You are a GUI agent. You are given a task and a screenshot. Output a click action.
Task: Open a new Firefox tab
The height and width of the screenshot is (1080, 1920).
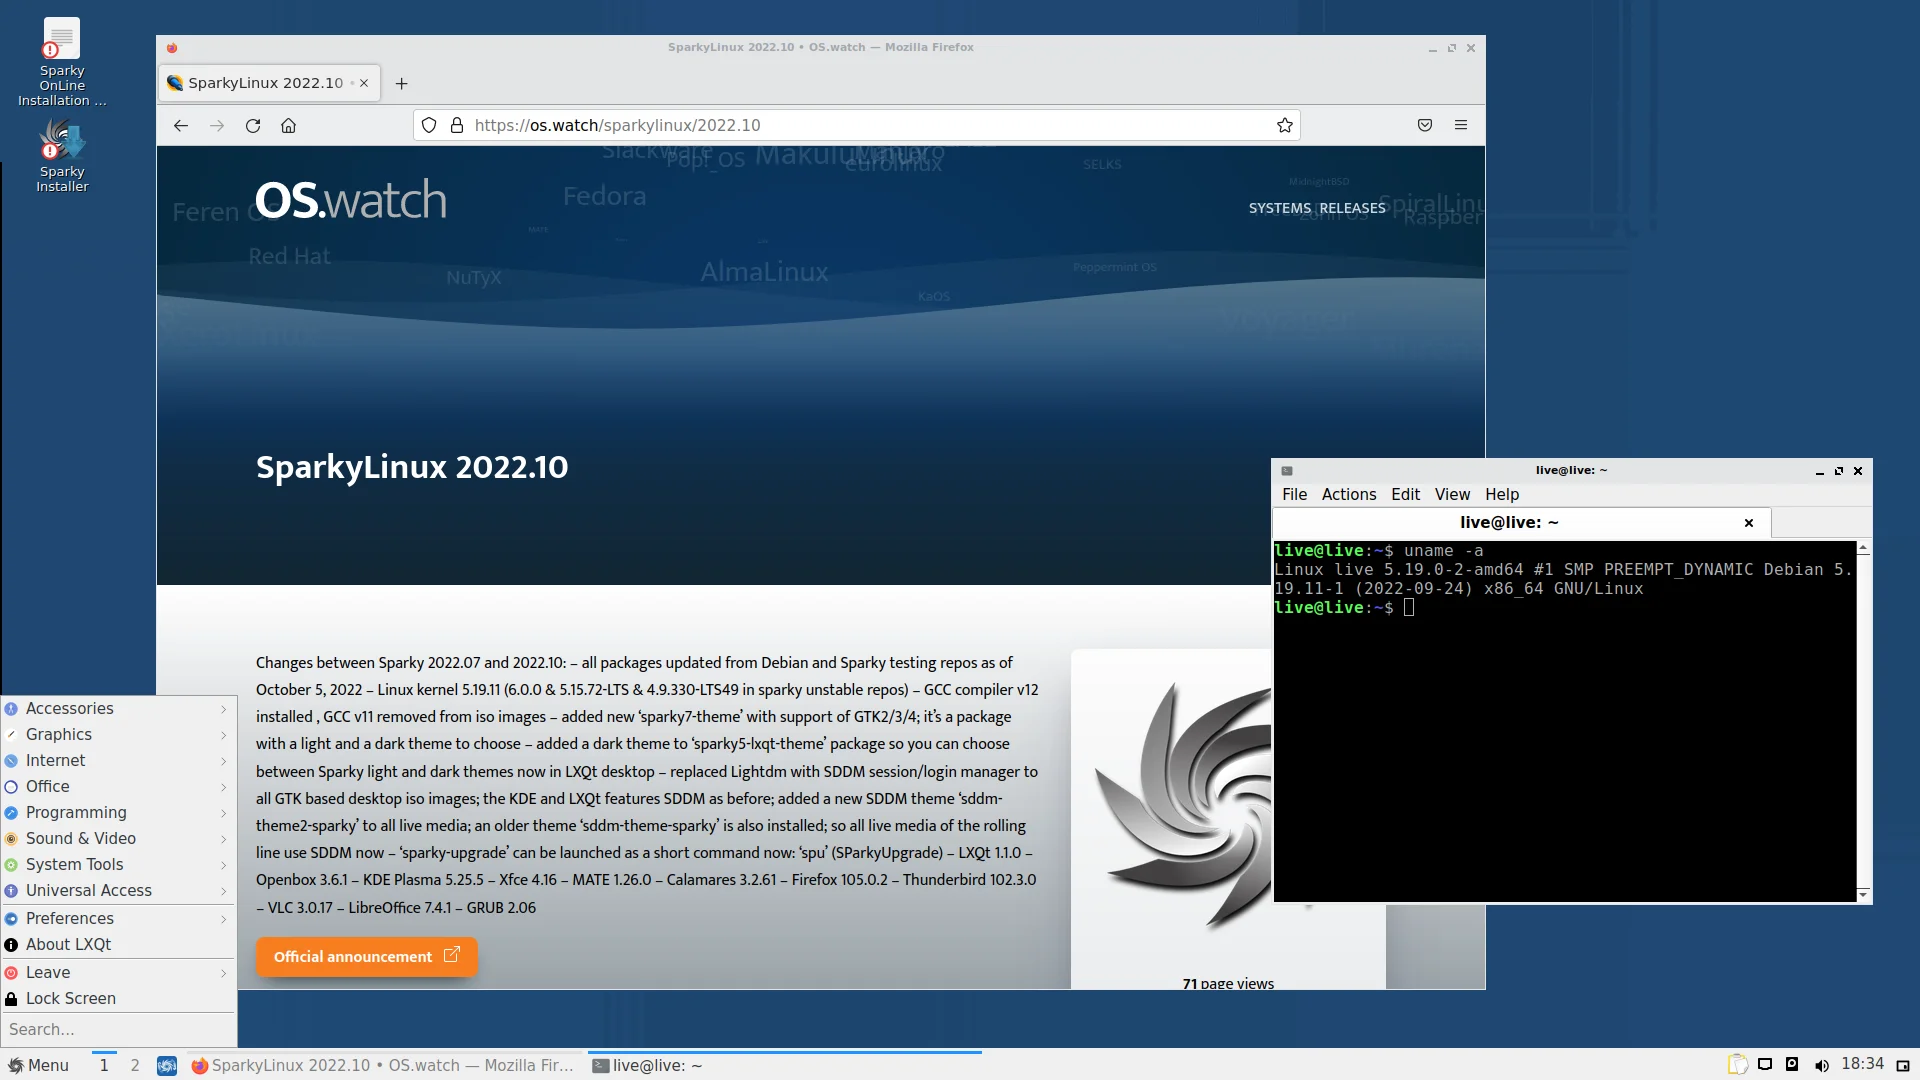tap(401, 83)
